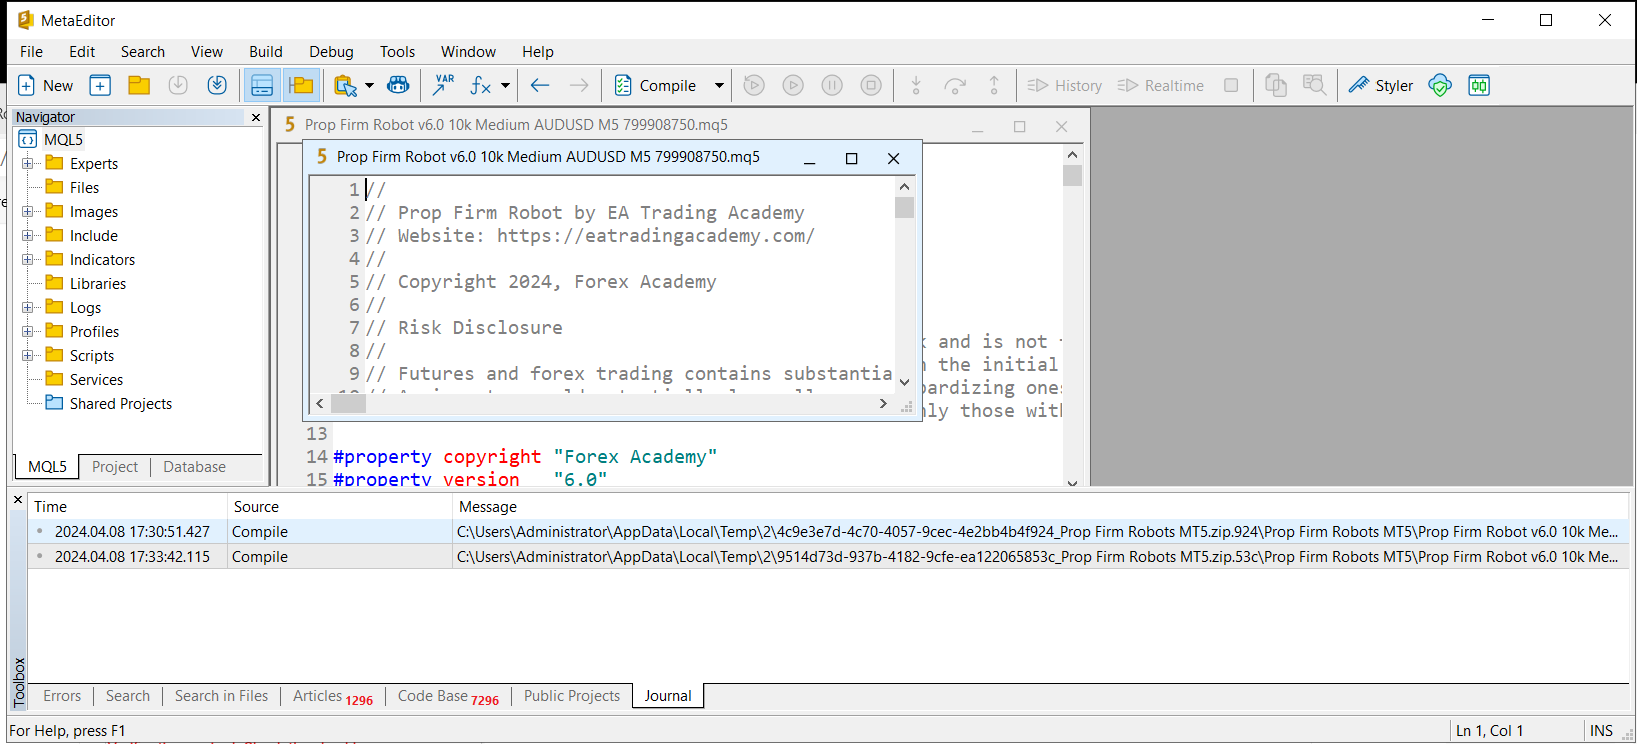Open the File menu
1637x744 pixels.
(32, 52)
